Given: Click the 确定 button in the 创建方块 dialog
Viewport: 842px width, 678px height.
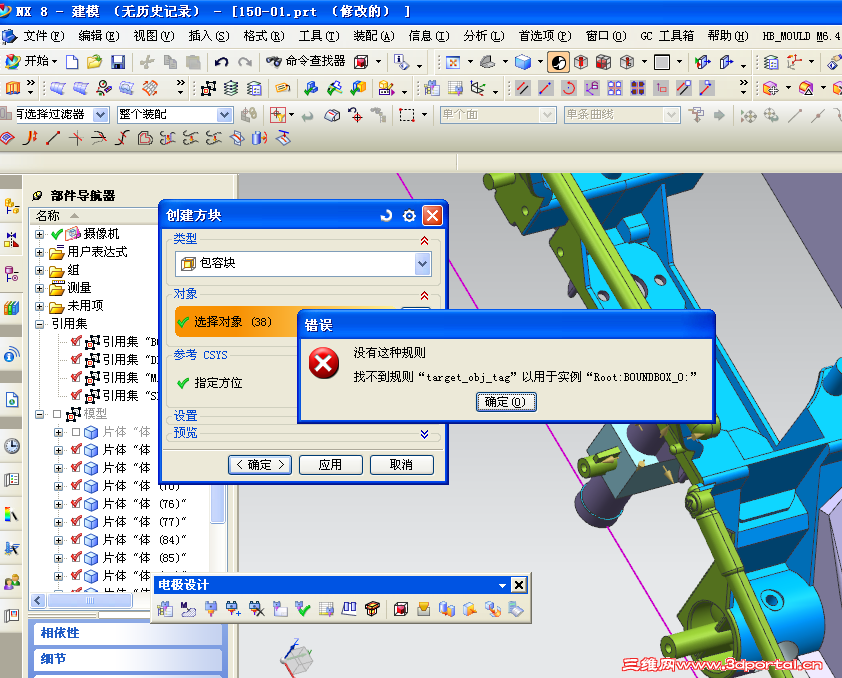Looking at the screenshot, I should pyautogui.click(x=260, y=465).
